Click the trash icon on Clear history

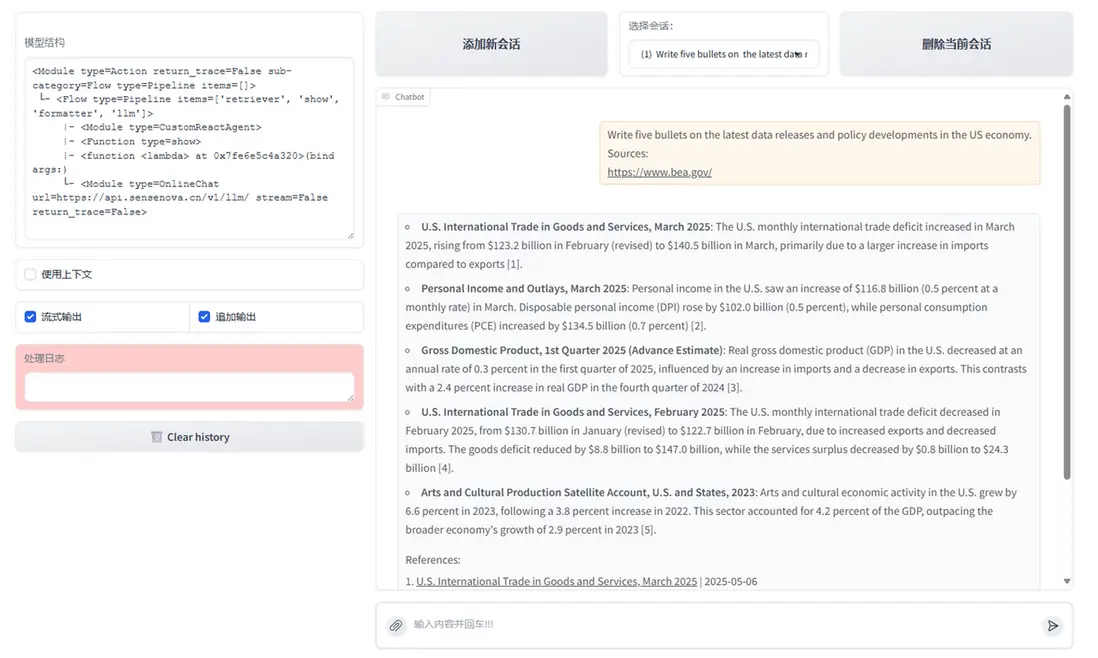[156, 437]
